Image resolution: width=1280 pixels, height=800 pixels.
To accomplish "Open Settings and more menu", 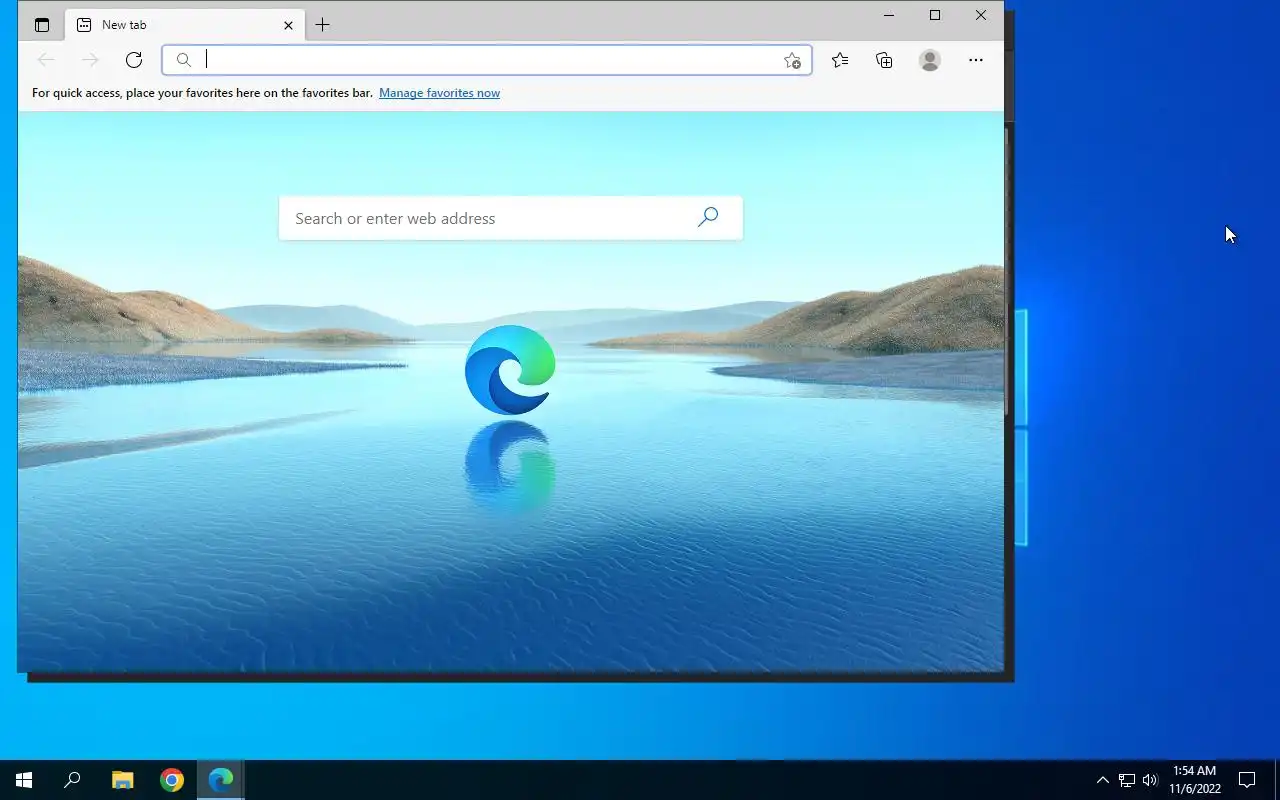I will tap(976, 60).
